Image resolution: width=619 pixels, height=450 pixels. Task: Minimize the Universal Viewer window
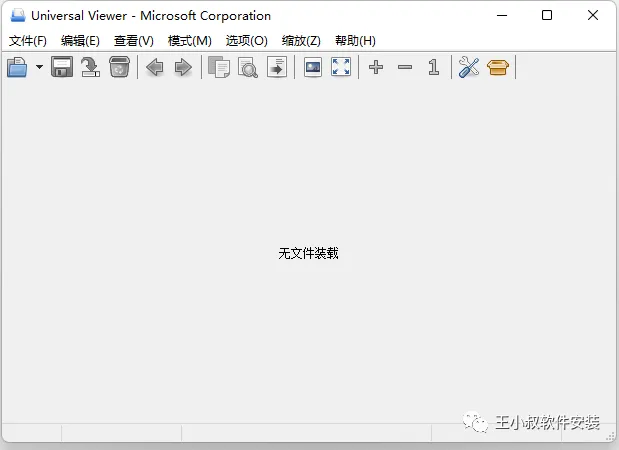click(502, 15)
